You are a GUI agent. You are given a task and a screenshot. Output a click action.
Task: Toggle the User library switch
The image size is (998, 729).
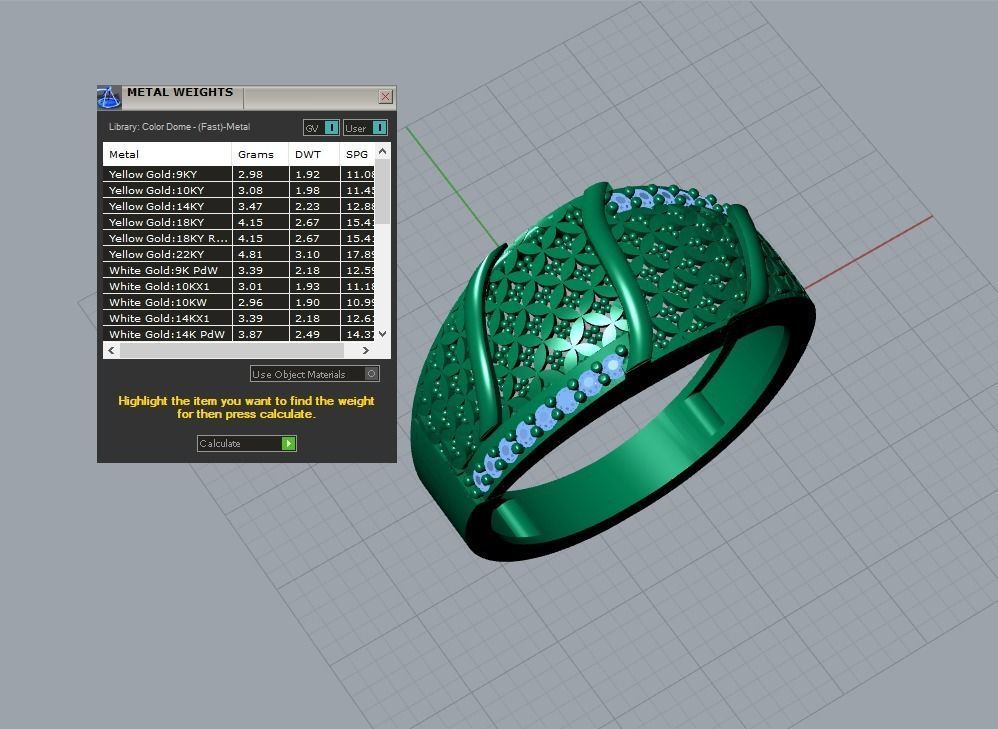pos(365,128)
